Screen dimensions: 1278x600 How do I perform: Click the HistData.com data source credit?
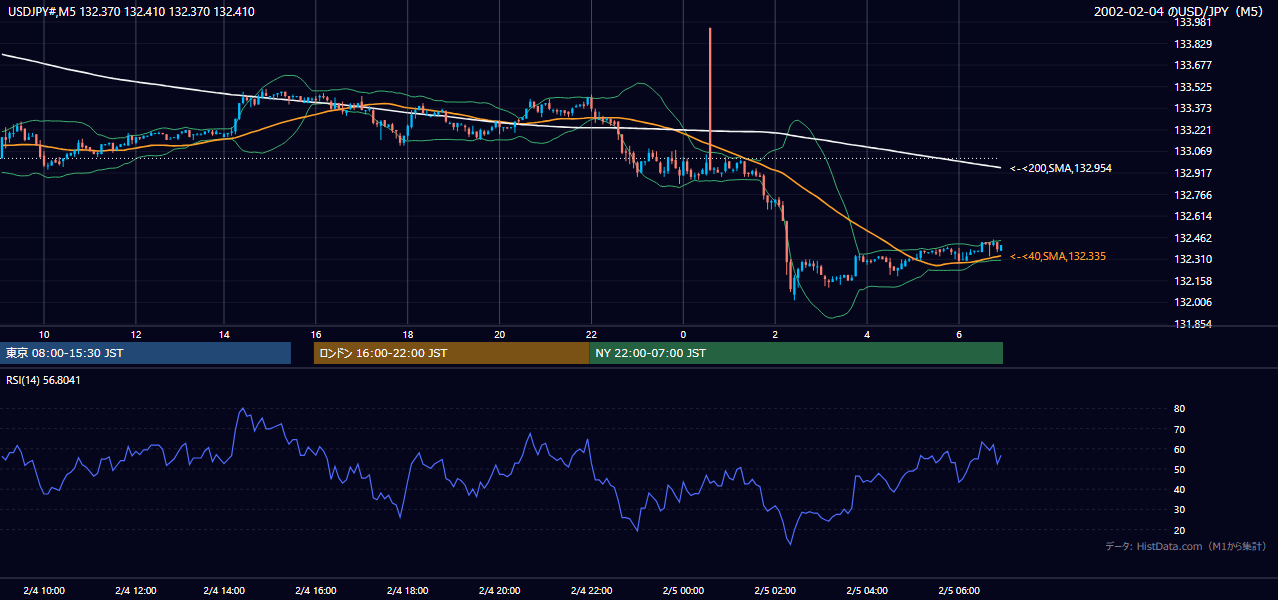1185,546
